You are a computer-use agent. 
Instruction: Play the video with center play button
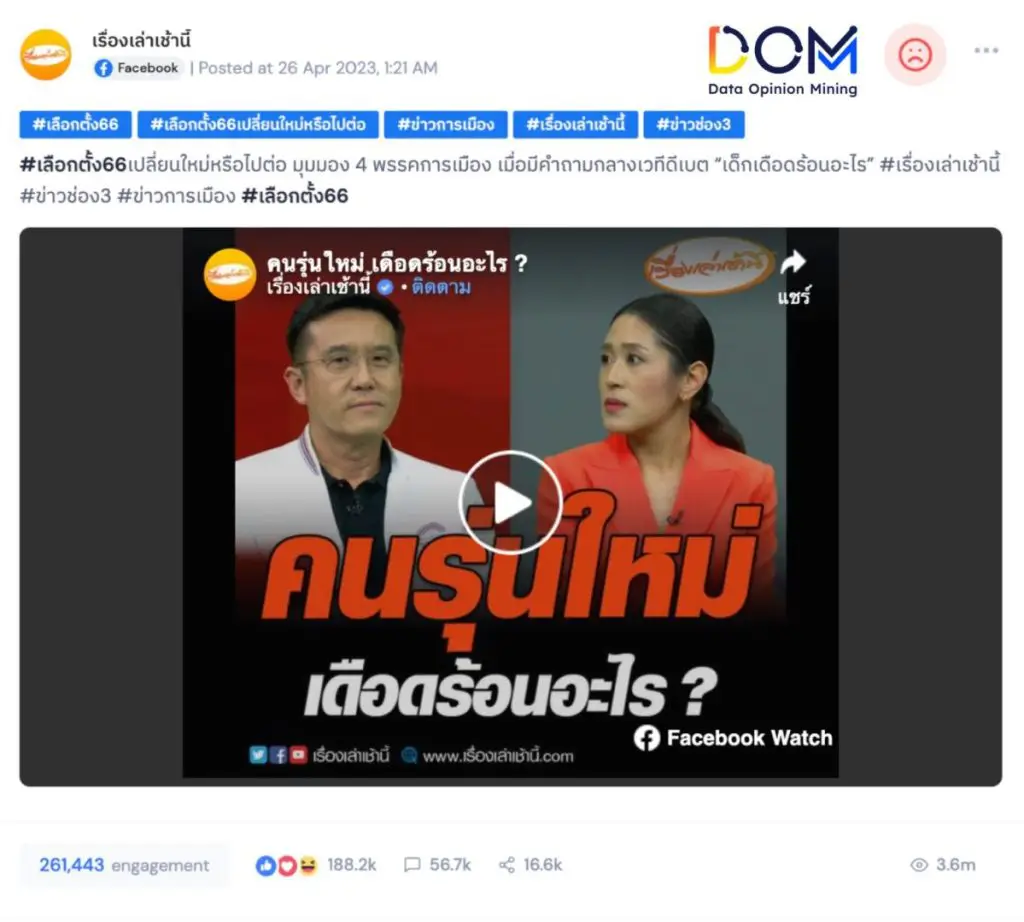pyautogui.click(x=511, y=502)
